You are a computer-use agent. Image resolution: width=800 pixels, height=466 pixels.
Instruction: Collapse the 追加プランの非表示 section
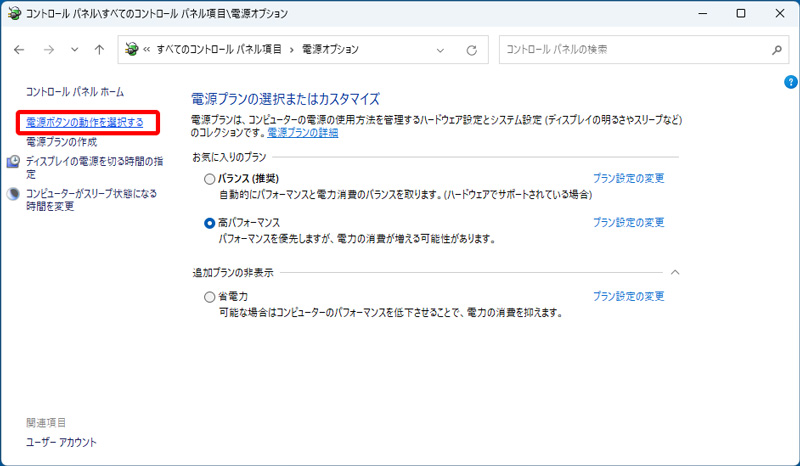coord(675,272)
